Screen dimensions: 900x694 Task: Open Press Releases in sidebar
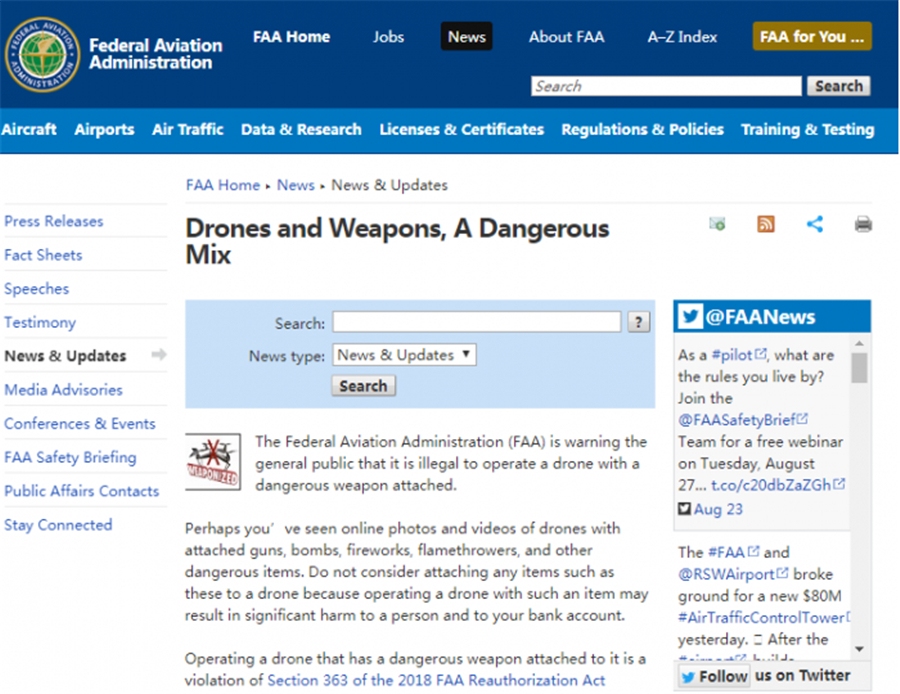coord(54,221)
